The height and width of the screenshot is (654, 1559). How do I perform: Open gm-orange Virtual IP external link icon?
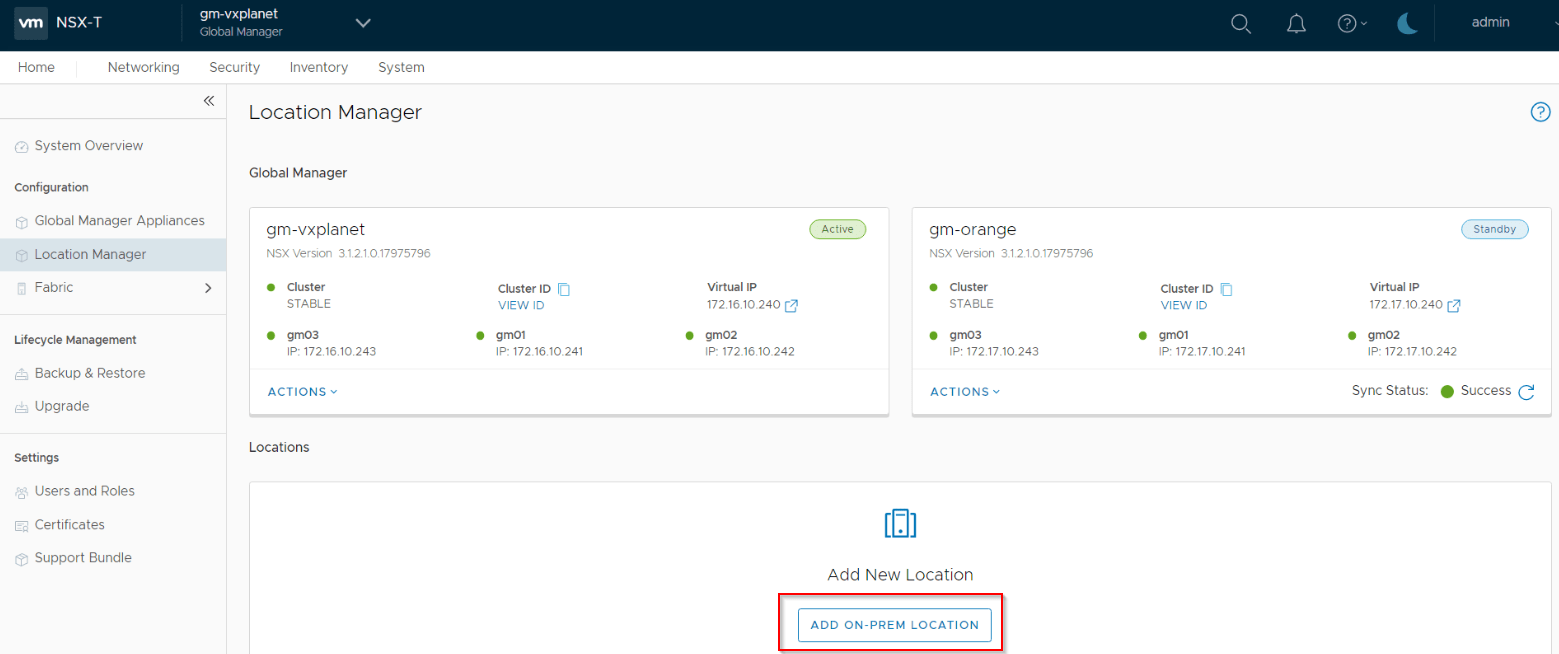pos(1454,305)
